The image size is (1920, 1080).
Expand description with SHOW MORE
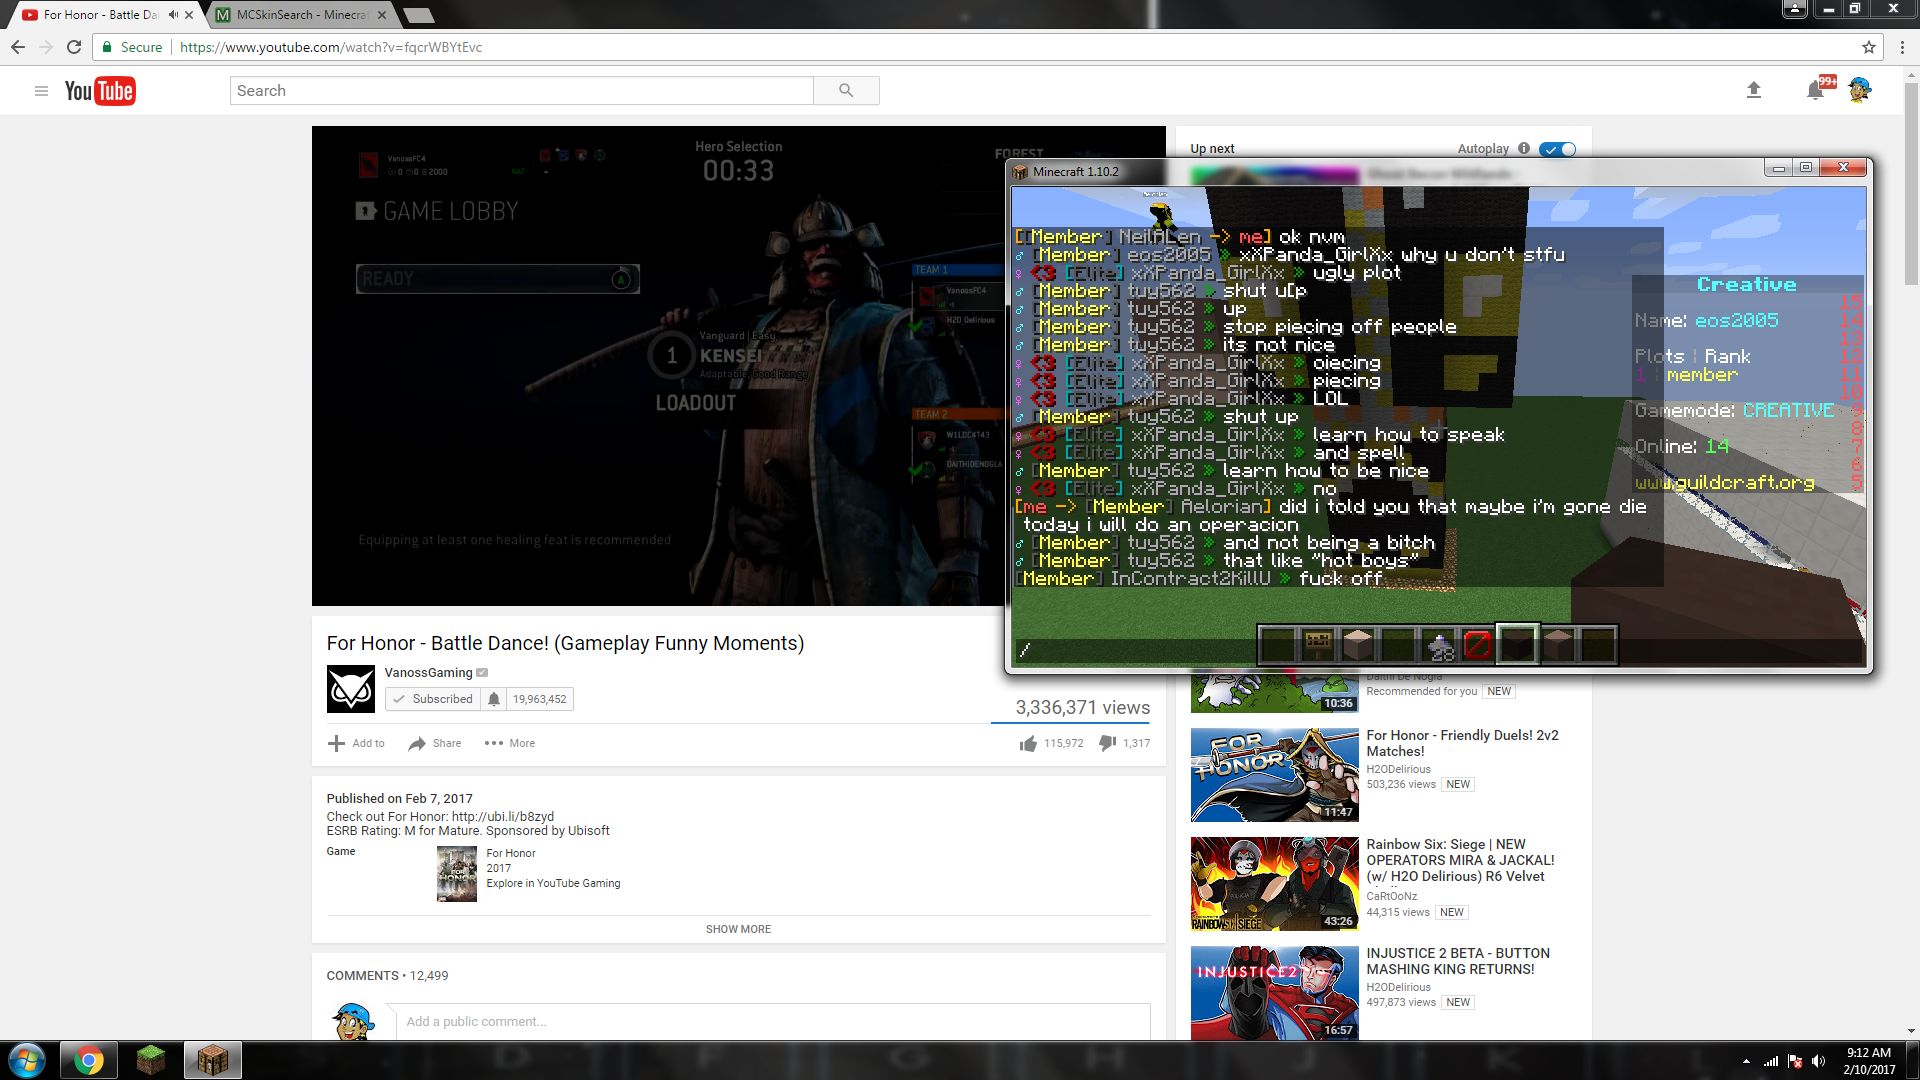[738, 929]
